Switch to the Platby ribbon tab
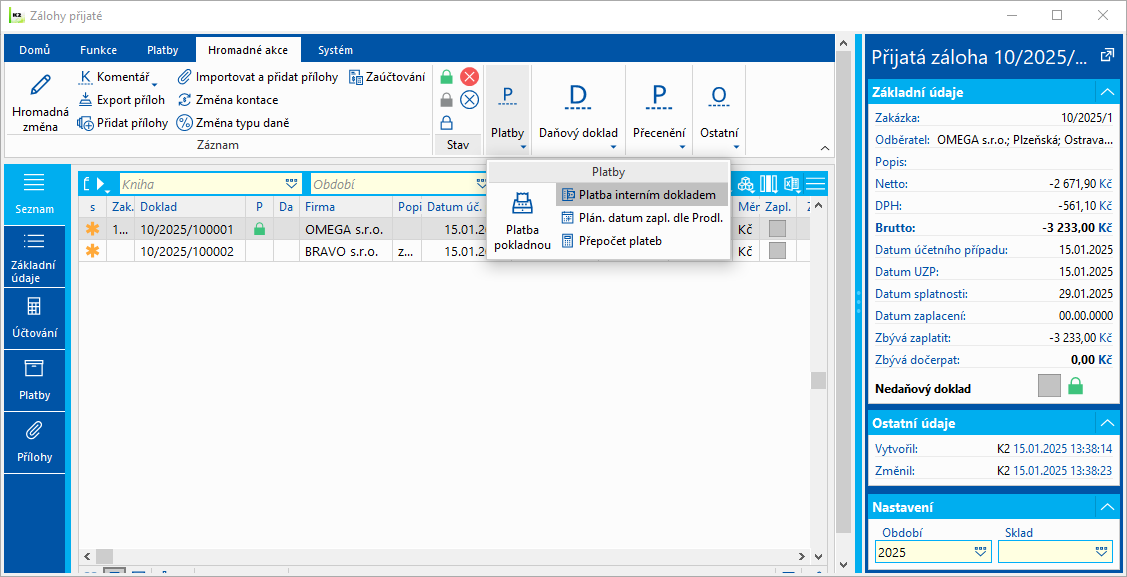The width and height of the screenshot is (1127, 577). (162, 50)
